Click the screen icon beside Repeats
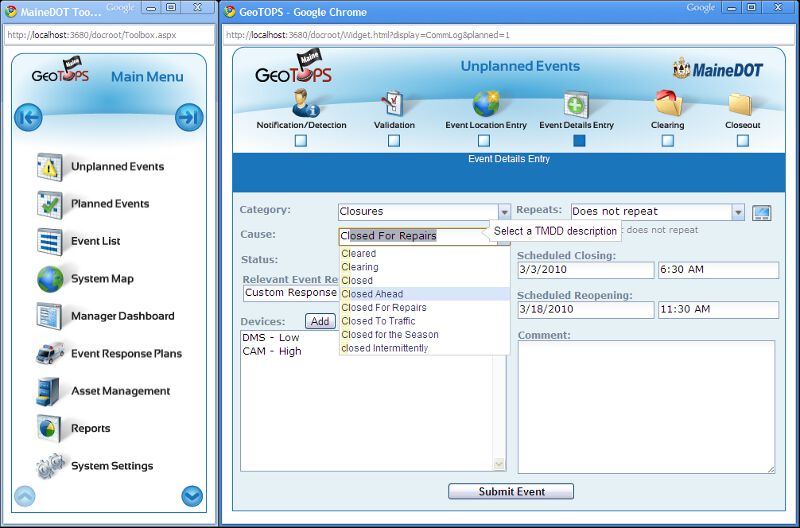The height and width of the screenshot is (528, 800). pyautogui.click(x=761, y=212)
